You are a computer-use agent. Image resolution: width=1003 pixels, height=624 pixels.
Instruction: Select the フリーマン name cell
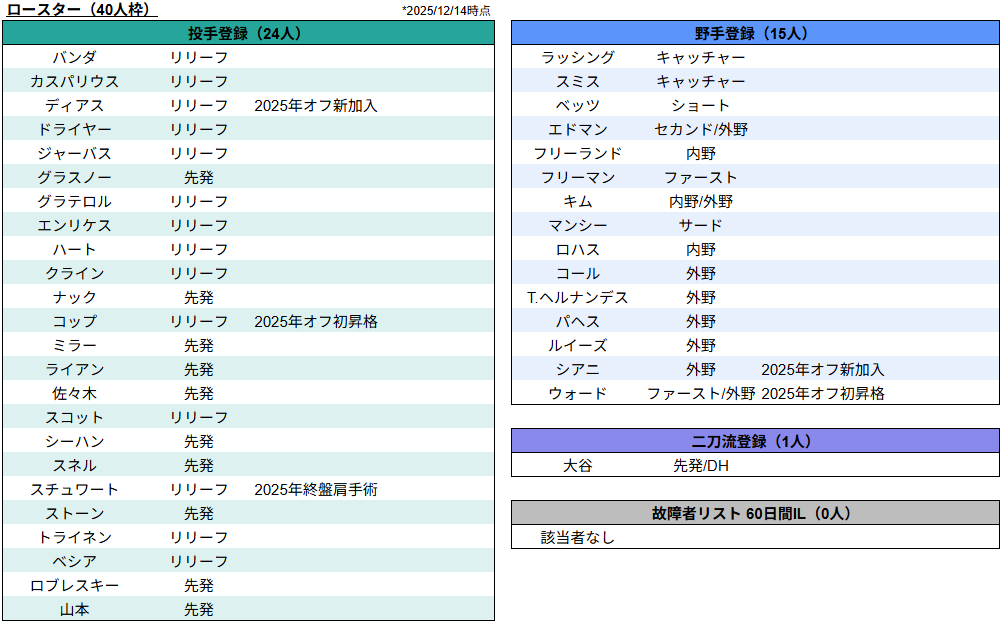tap(578, 177)
